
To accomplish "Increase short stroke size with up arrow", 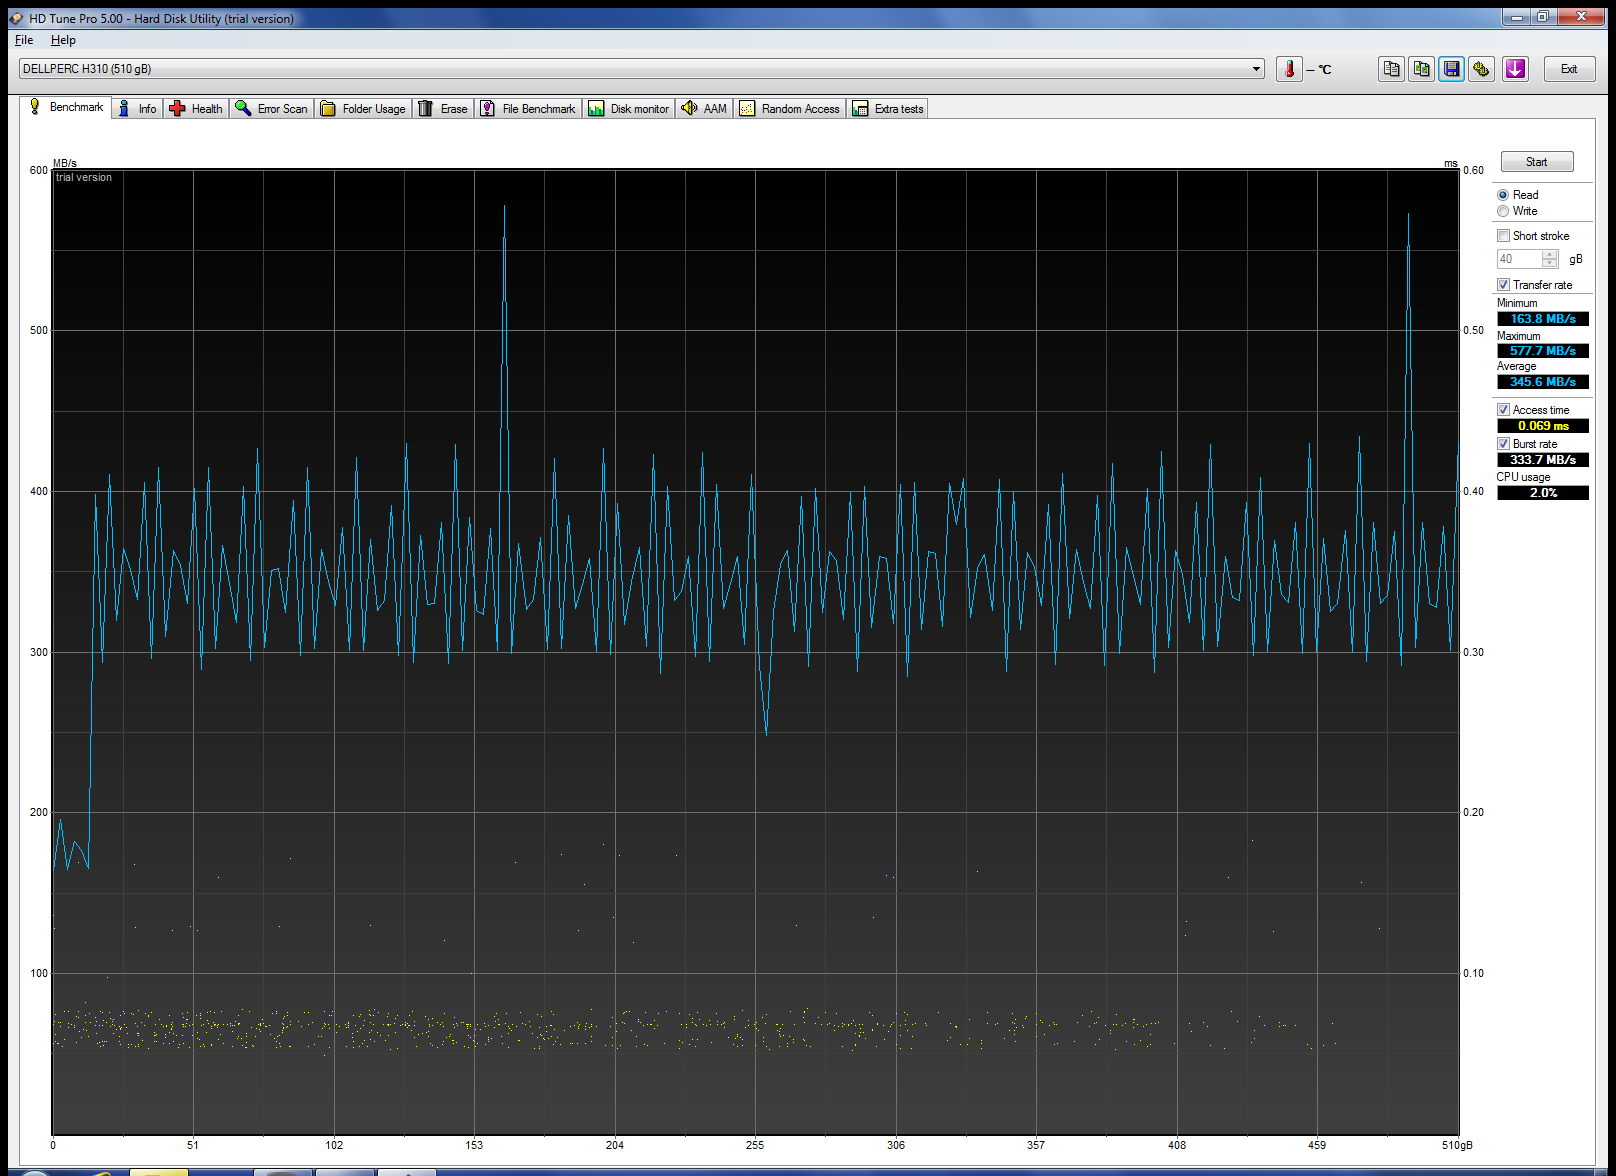I will 1549,254.
